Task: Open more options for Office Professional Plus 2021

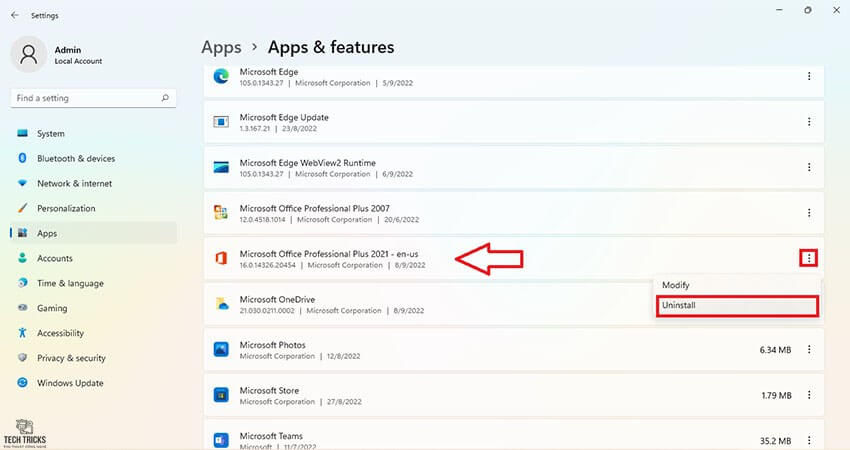Action: point(809,258)
